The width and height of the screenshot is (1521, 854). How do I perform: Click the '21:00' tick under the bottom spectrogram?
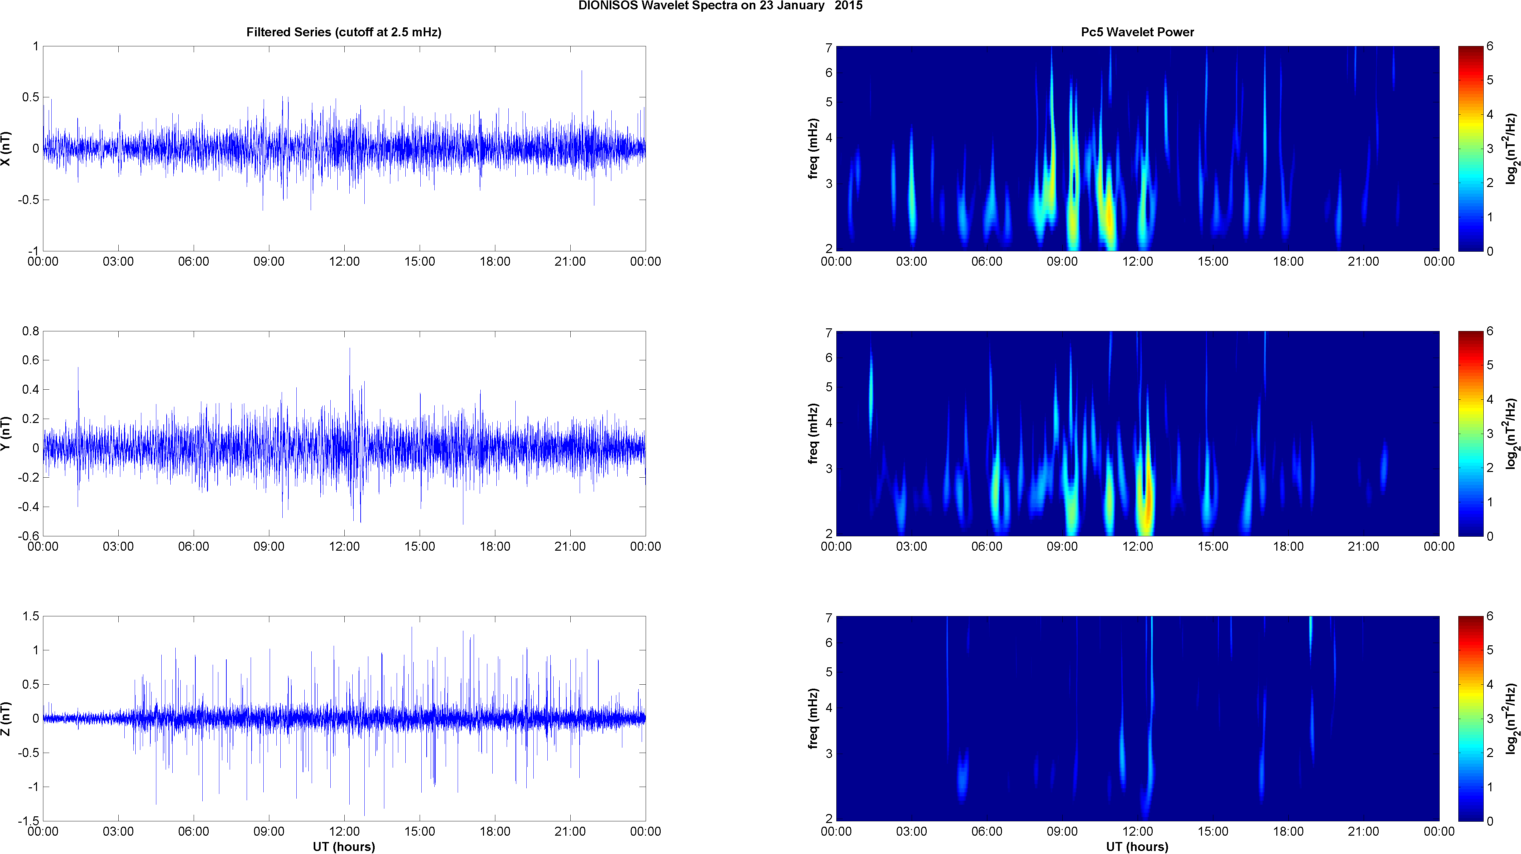(1364, 832)
